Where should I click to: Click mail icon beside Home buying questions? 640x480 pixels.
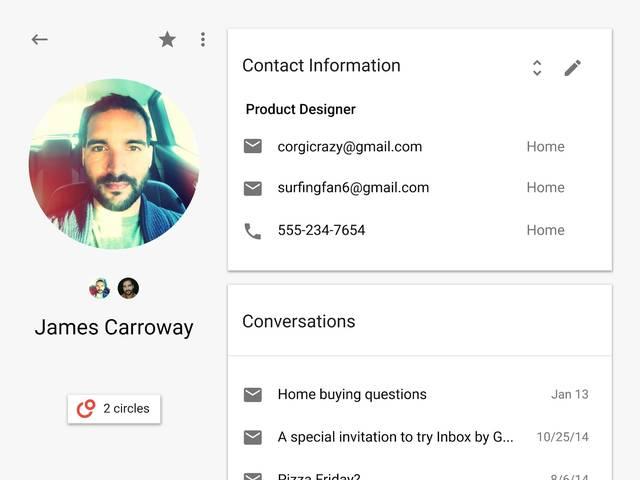coord(253,395)
